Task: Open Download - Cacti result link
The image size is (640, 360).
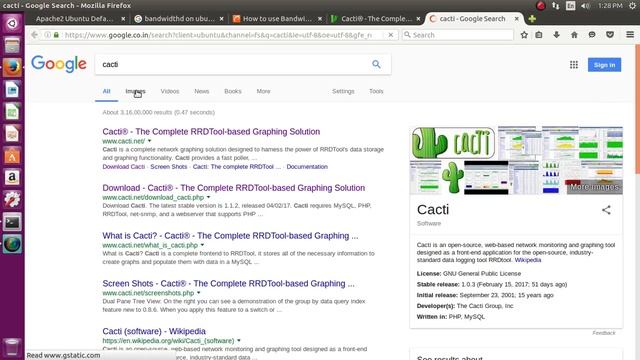Action: [x=233, y=188]
